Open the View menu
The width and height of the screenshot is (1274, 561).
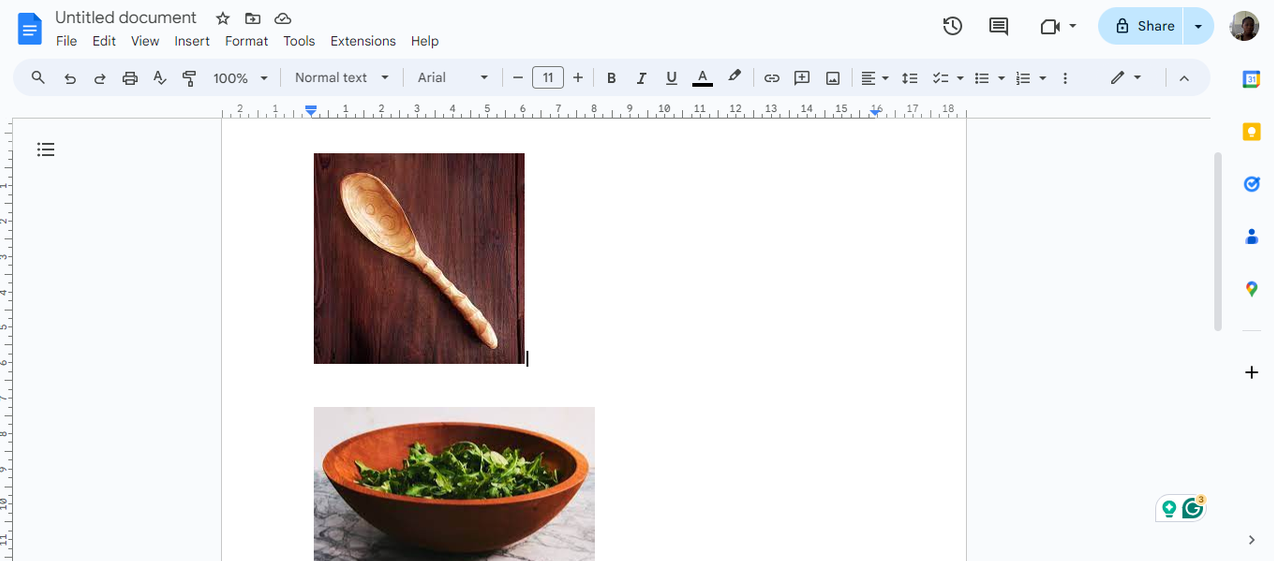pyautogui.click(x=145, y=41)
